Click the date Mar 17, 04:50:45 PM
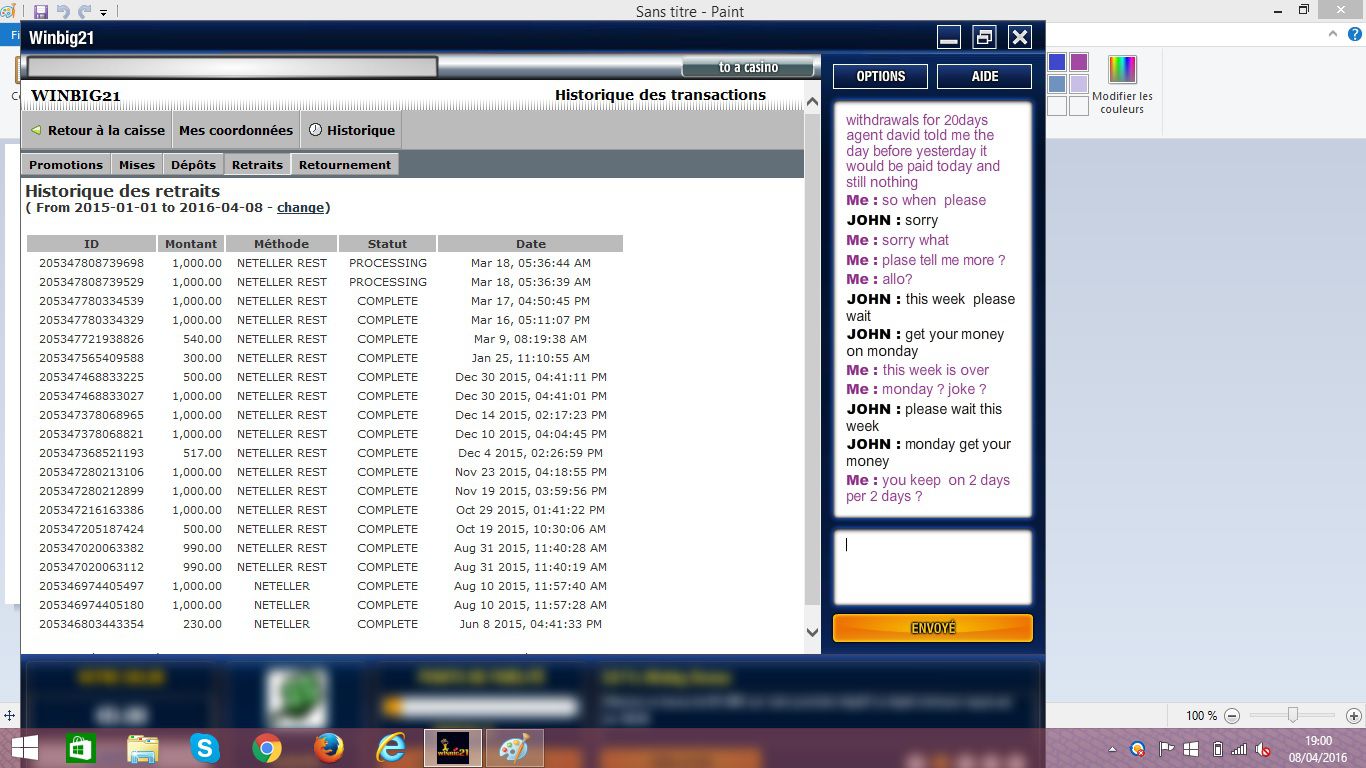This screenshot has width=1366, height=768. pos(531,301)
